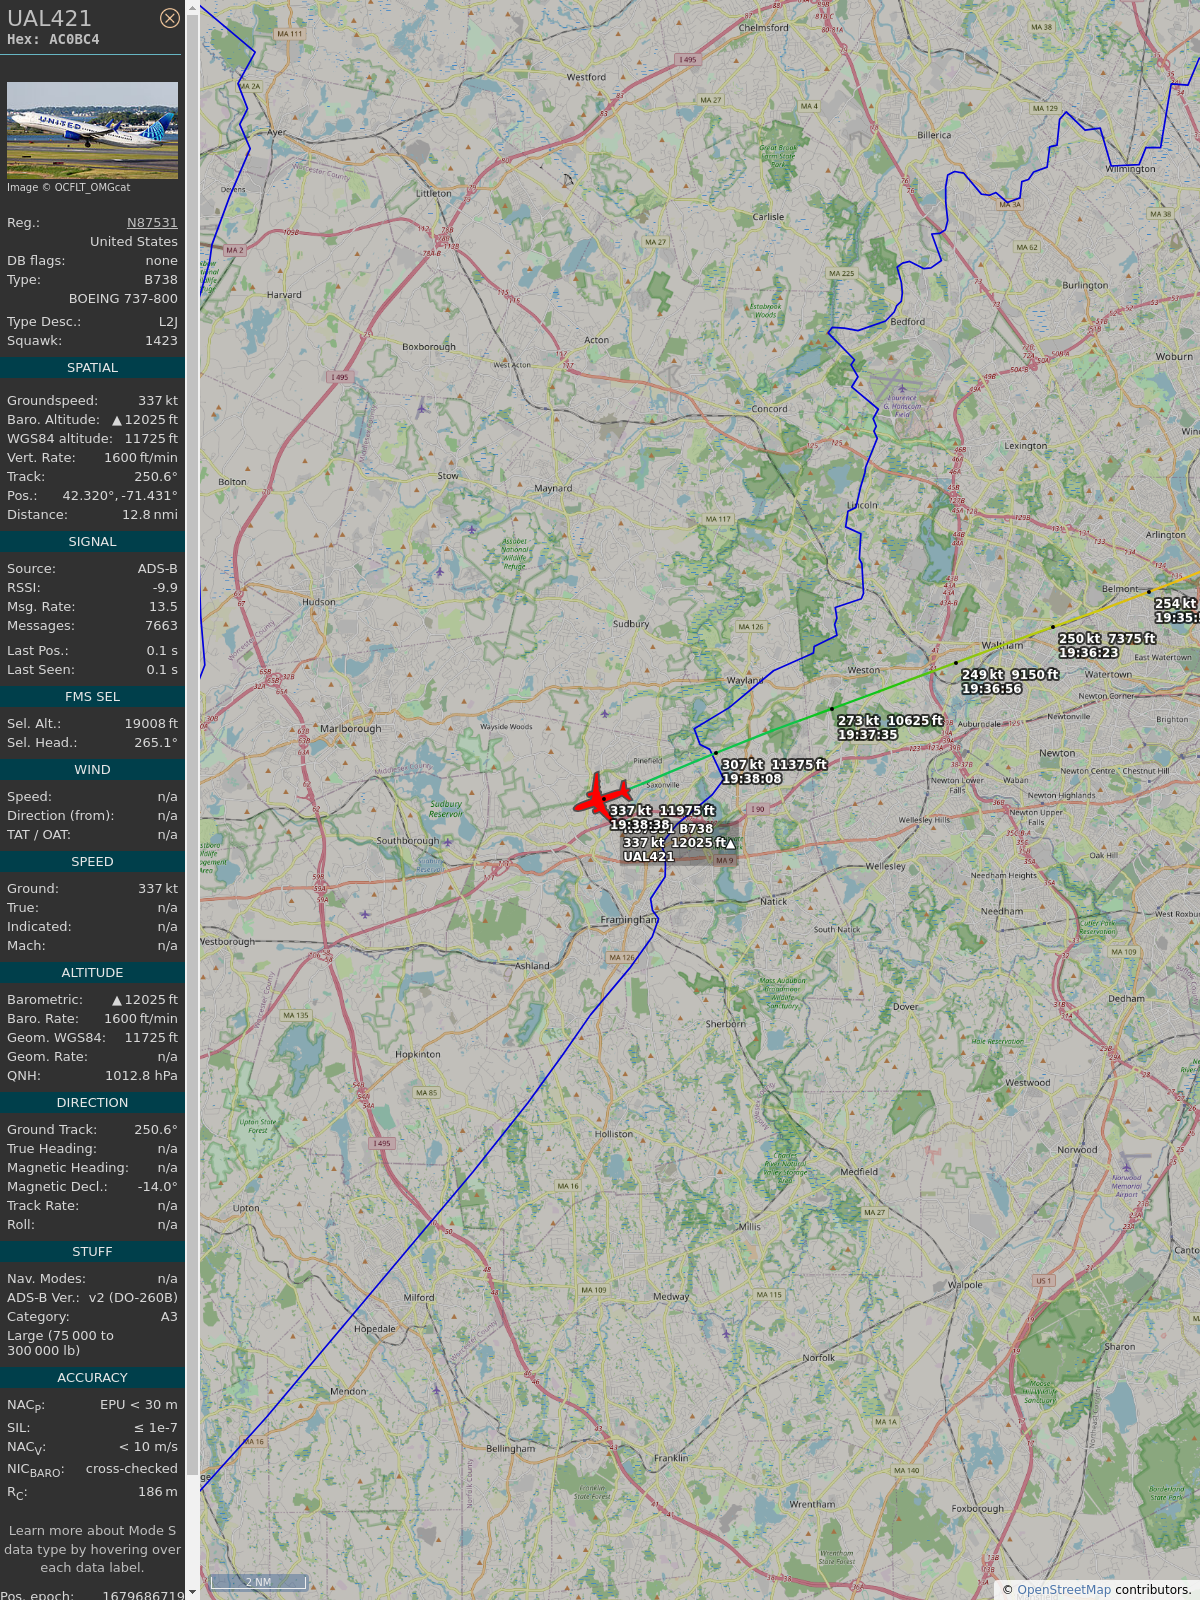This screenshot has height=1600, width=1200.
Task: Select the red UAL421 aircraft icon on map
Action: [x=601, y=797]
